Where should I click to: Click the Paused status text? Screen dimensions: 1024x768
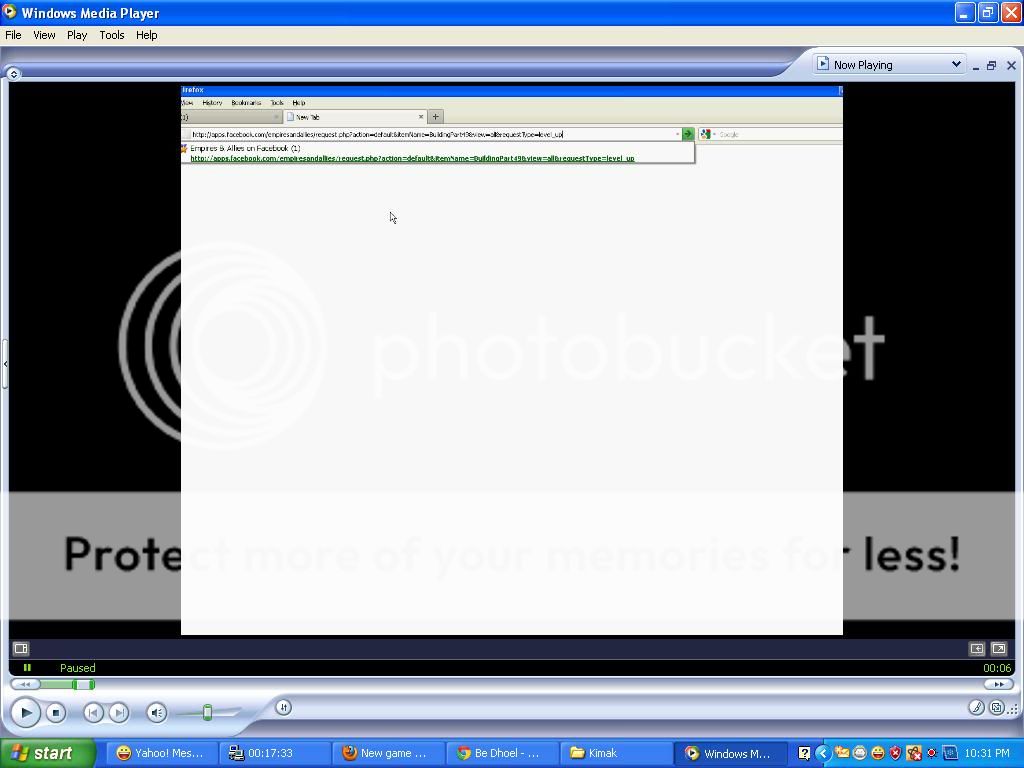[78, 668]
